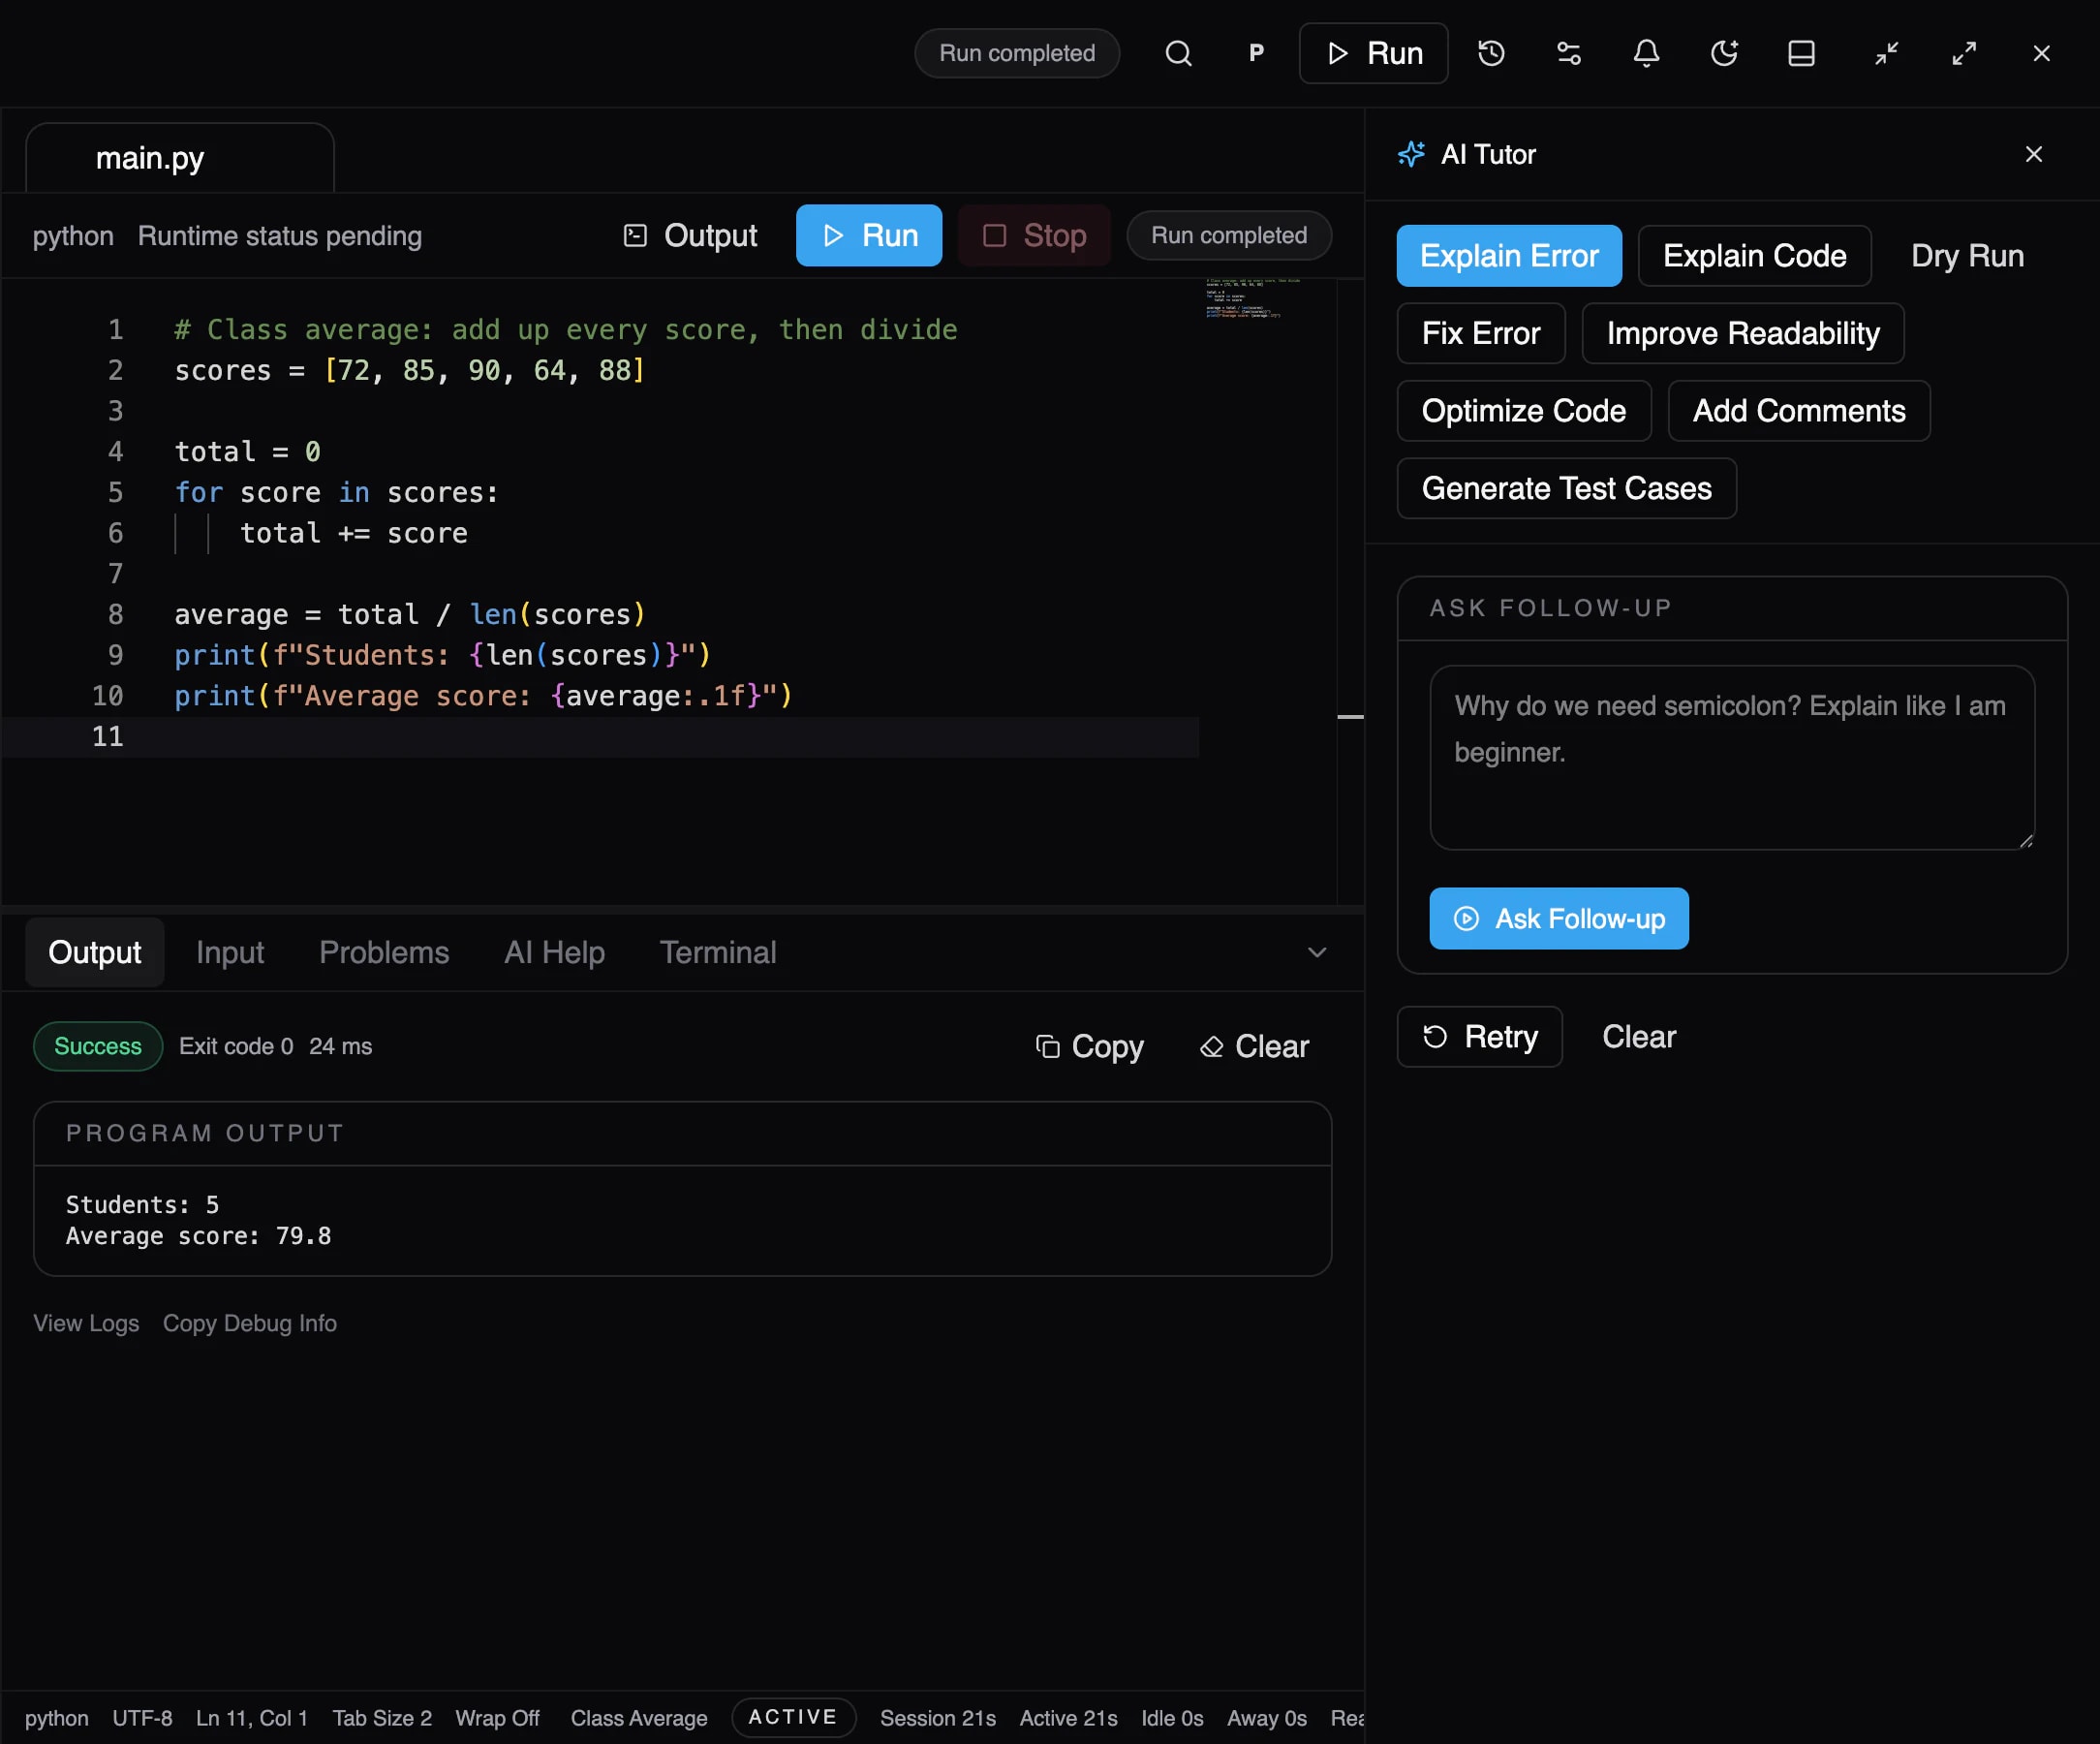Screen dimensions: 2100x1744
Task: Toggle bottom panel layout icon
Action: pos(1801,53)
